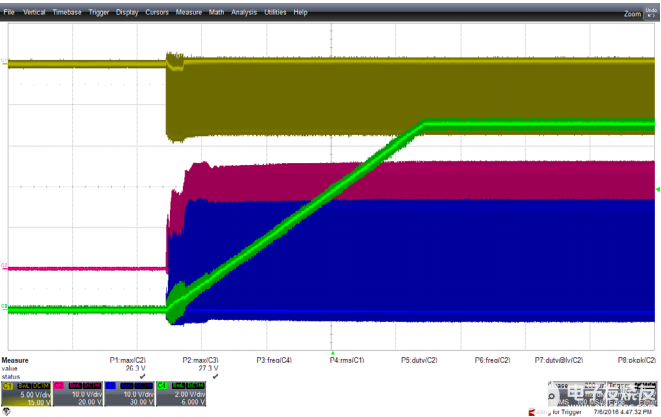
Task: Select the P5:duty(C2) measurement column
Action: 417,358
